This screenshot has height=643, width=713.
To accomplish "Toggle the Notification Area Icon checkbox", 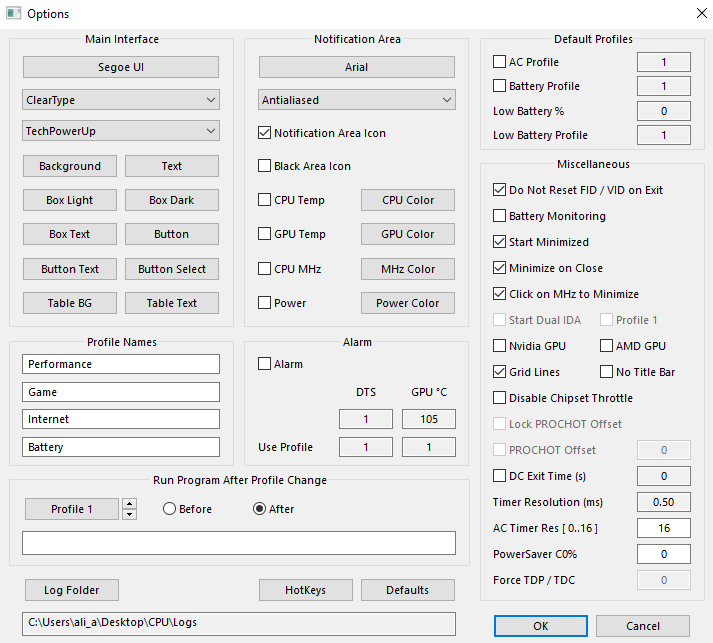I will (x=264, y=133).
